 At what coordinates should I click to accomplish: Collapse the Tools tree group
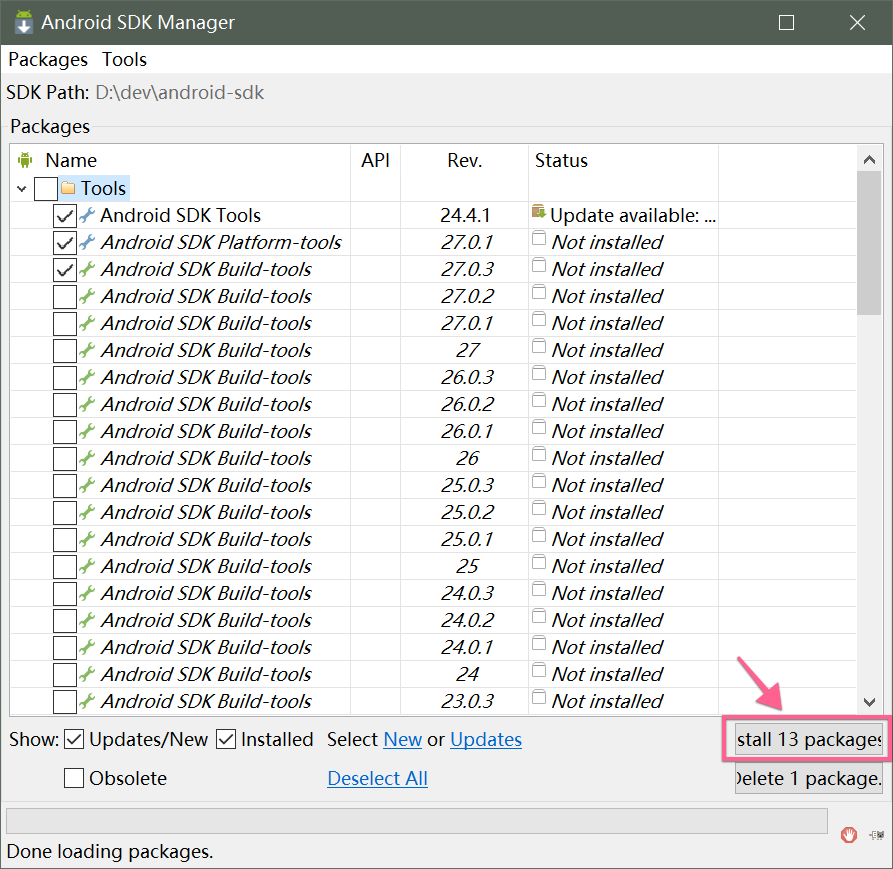click(x=22, y=188)
